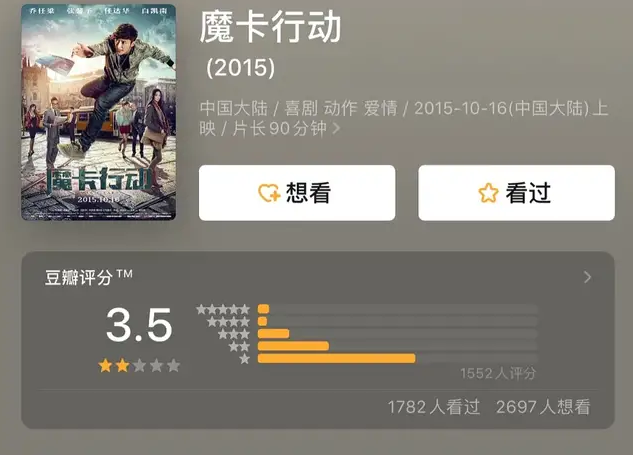633x455 pixels.
Task: Open the 2697人想看 list
Action: (x=543, y=407)
